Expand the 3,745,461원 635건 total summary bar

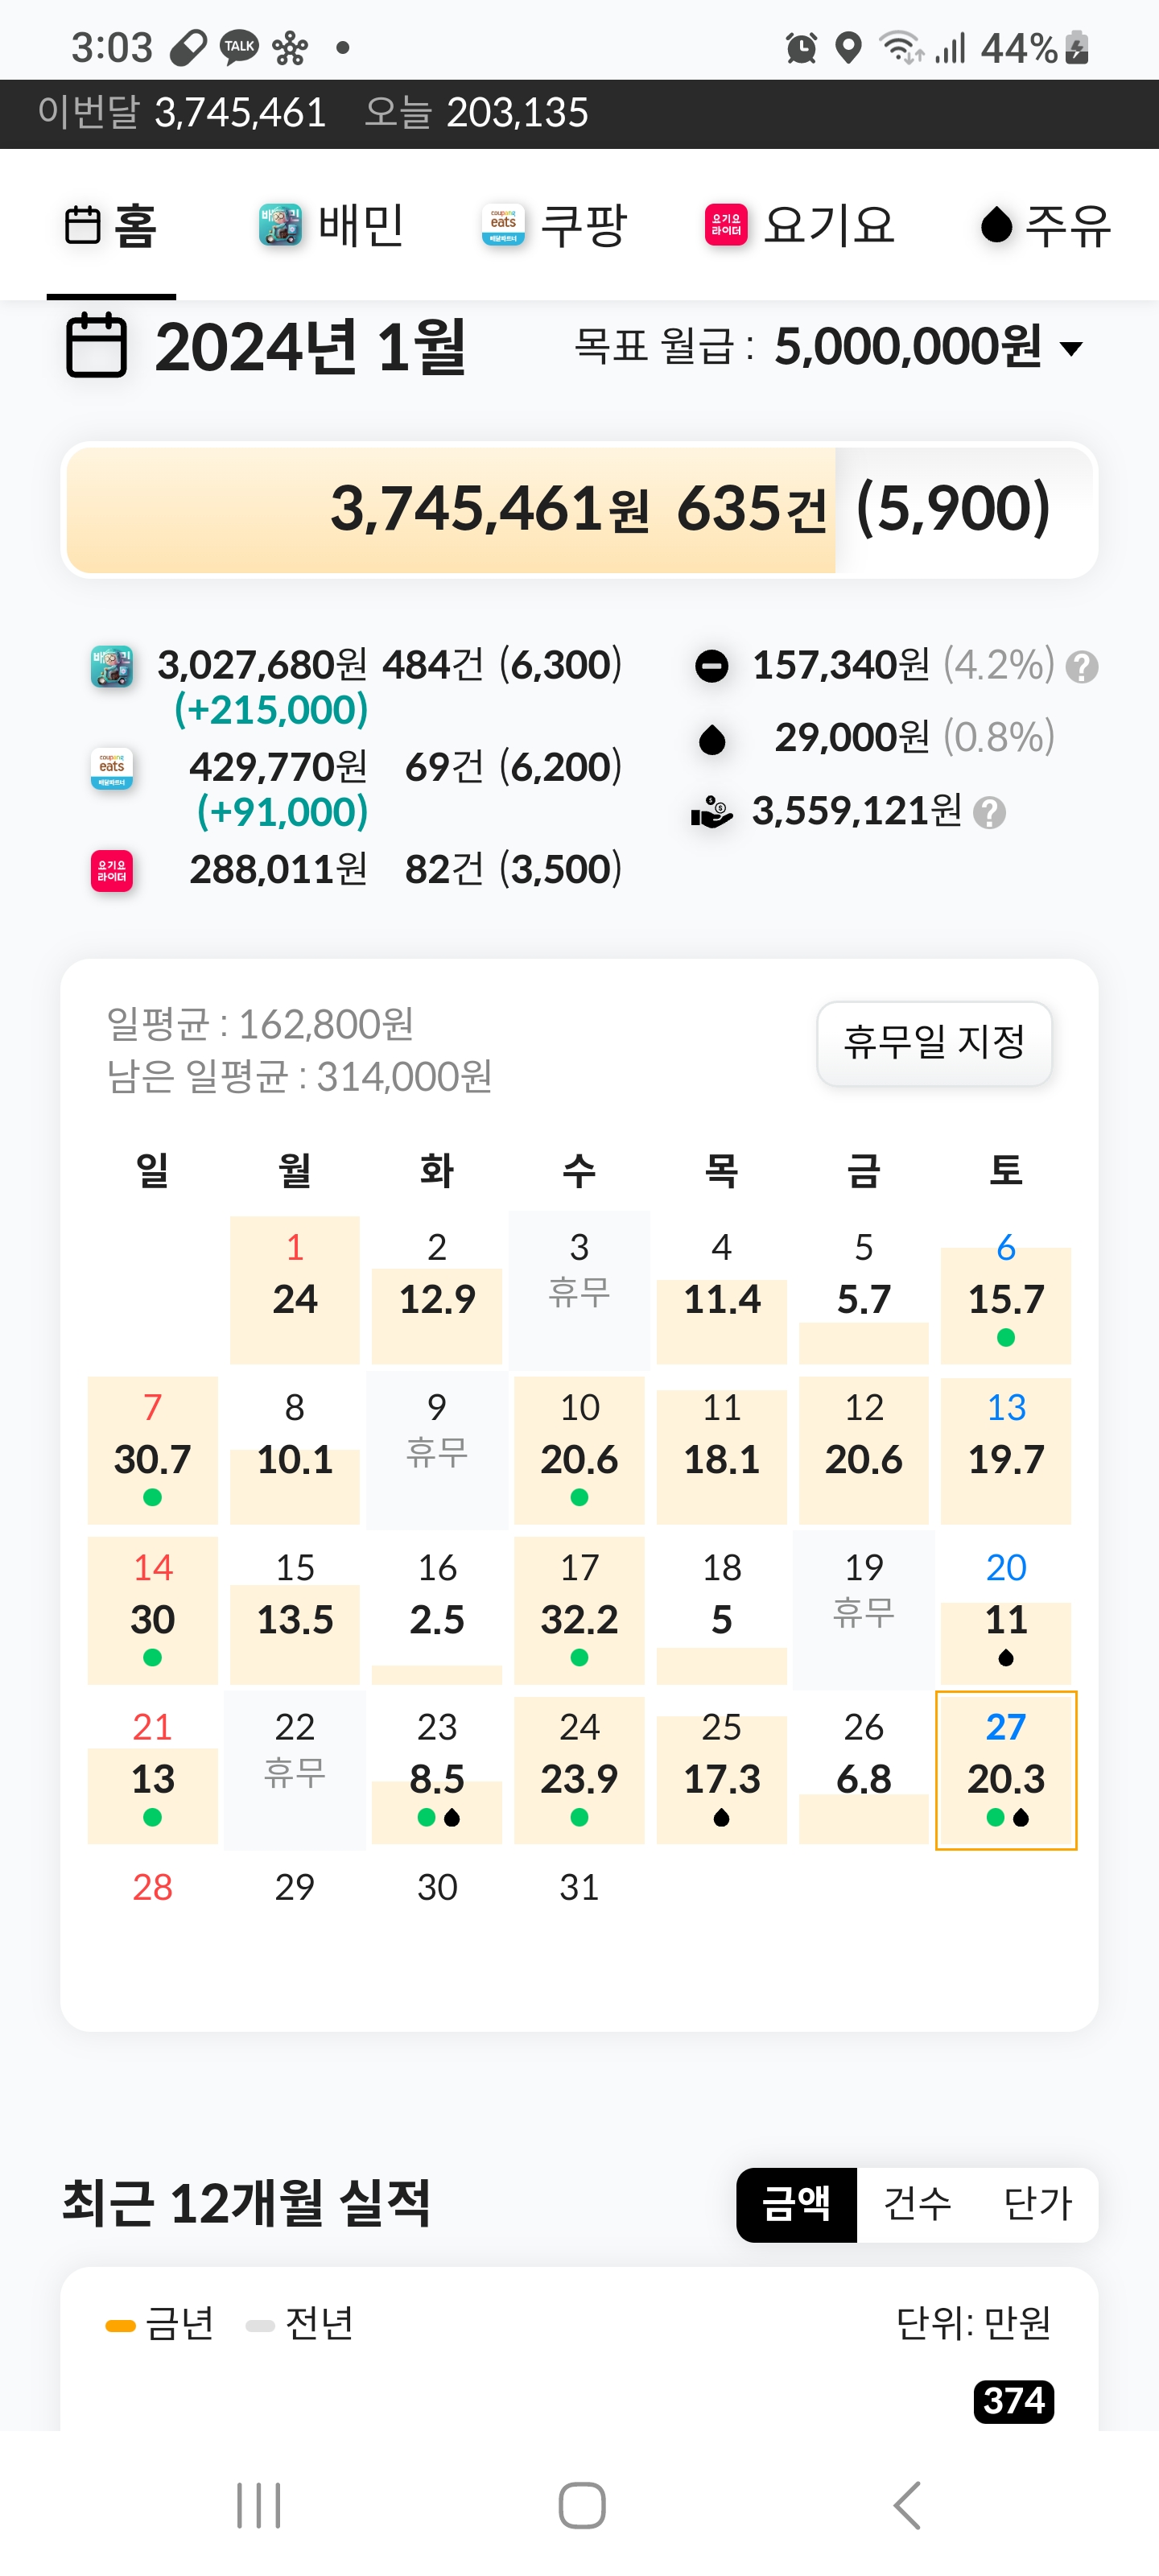[579, 509]
